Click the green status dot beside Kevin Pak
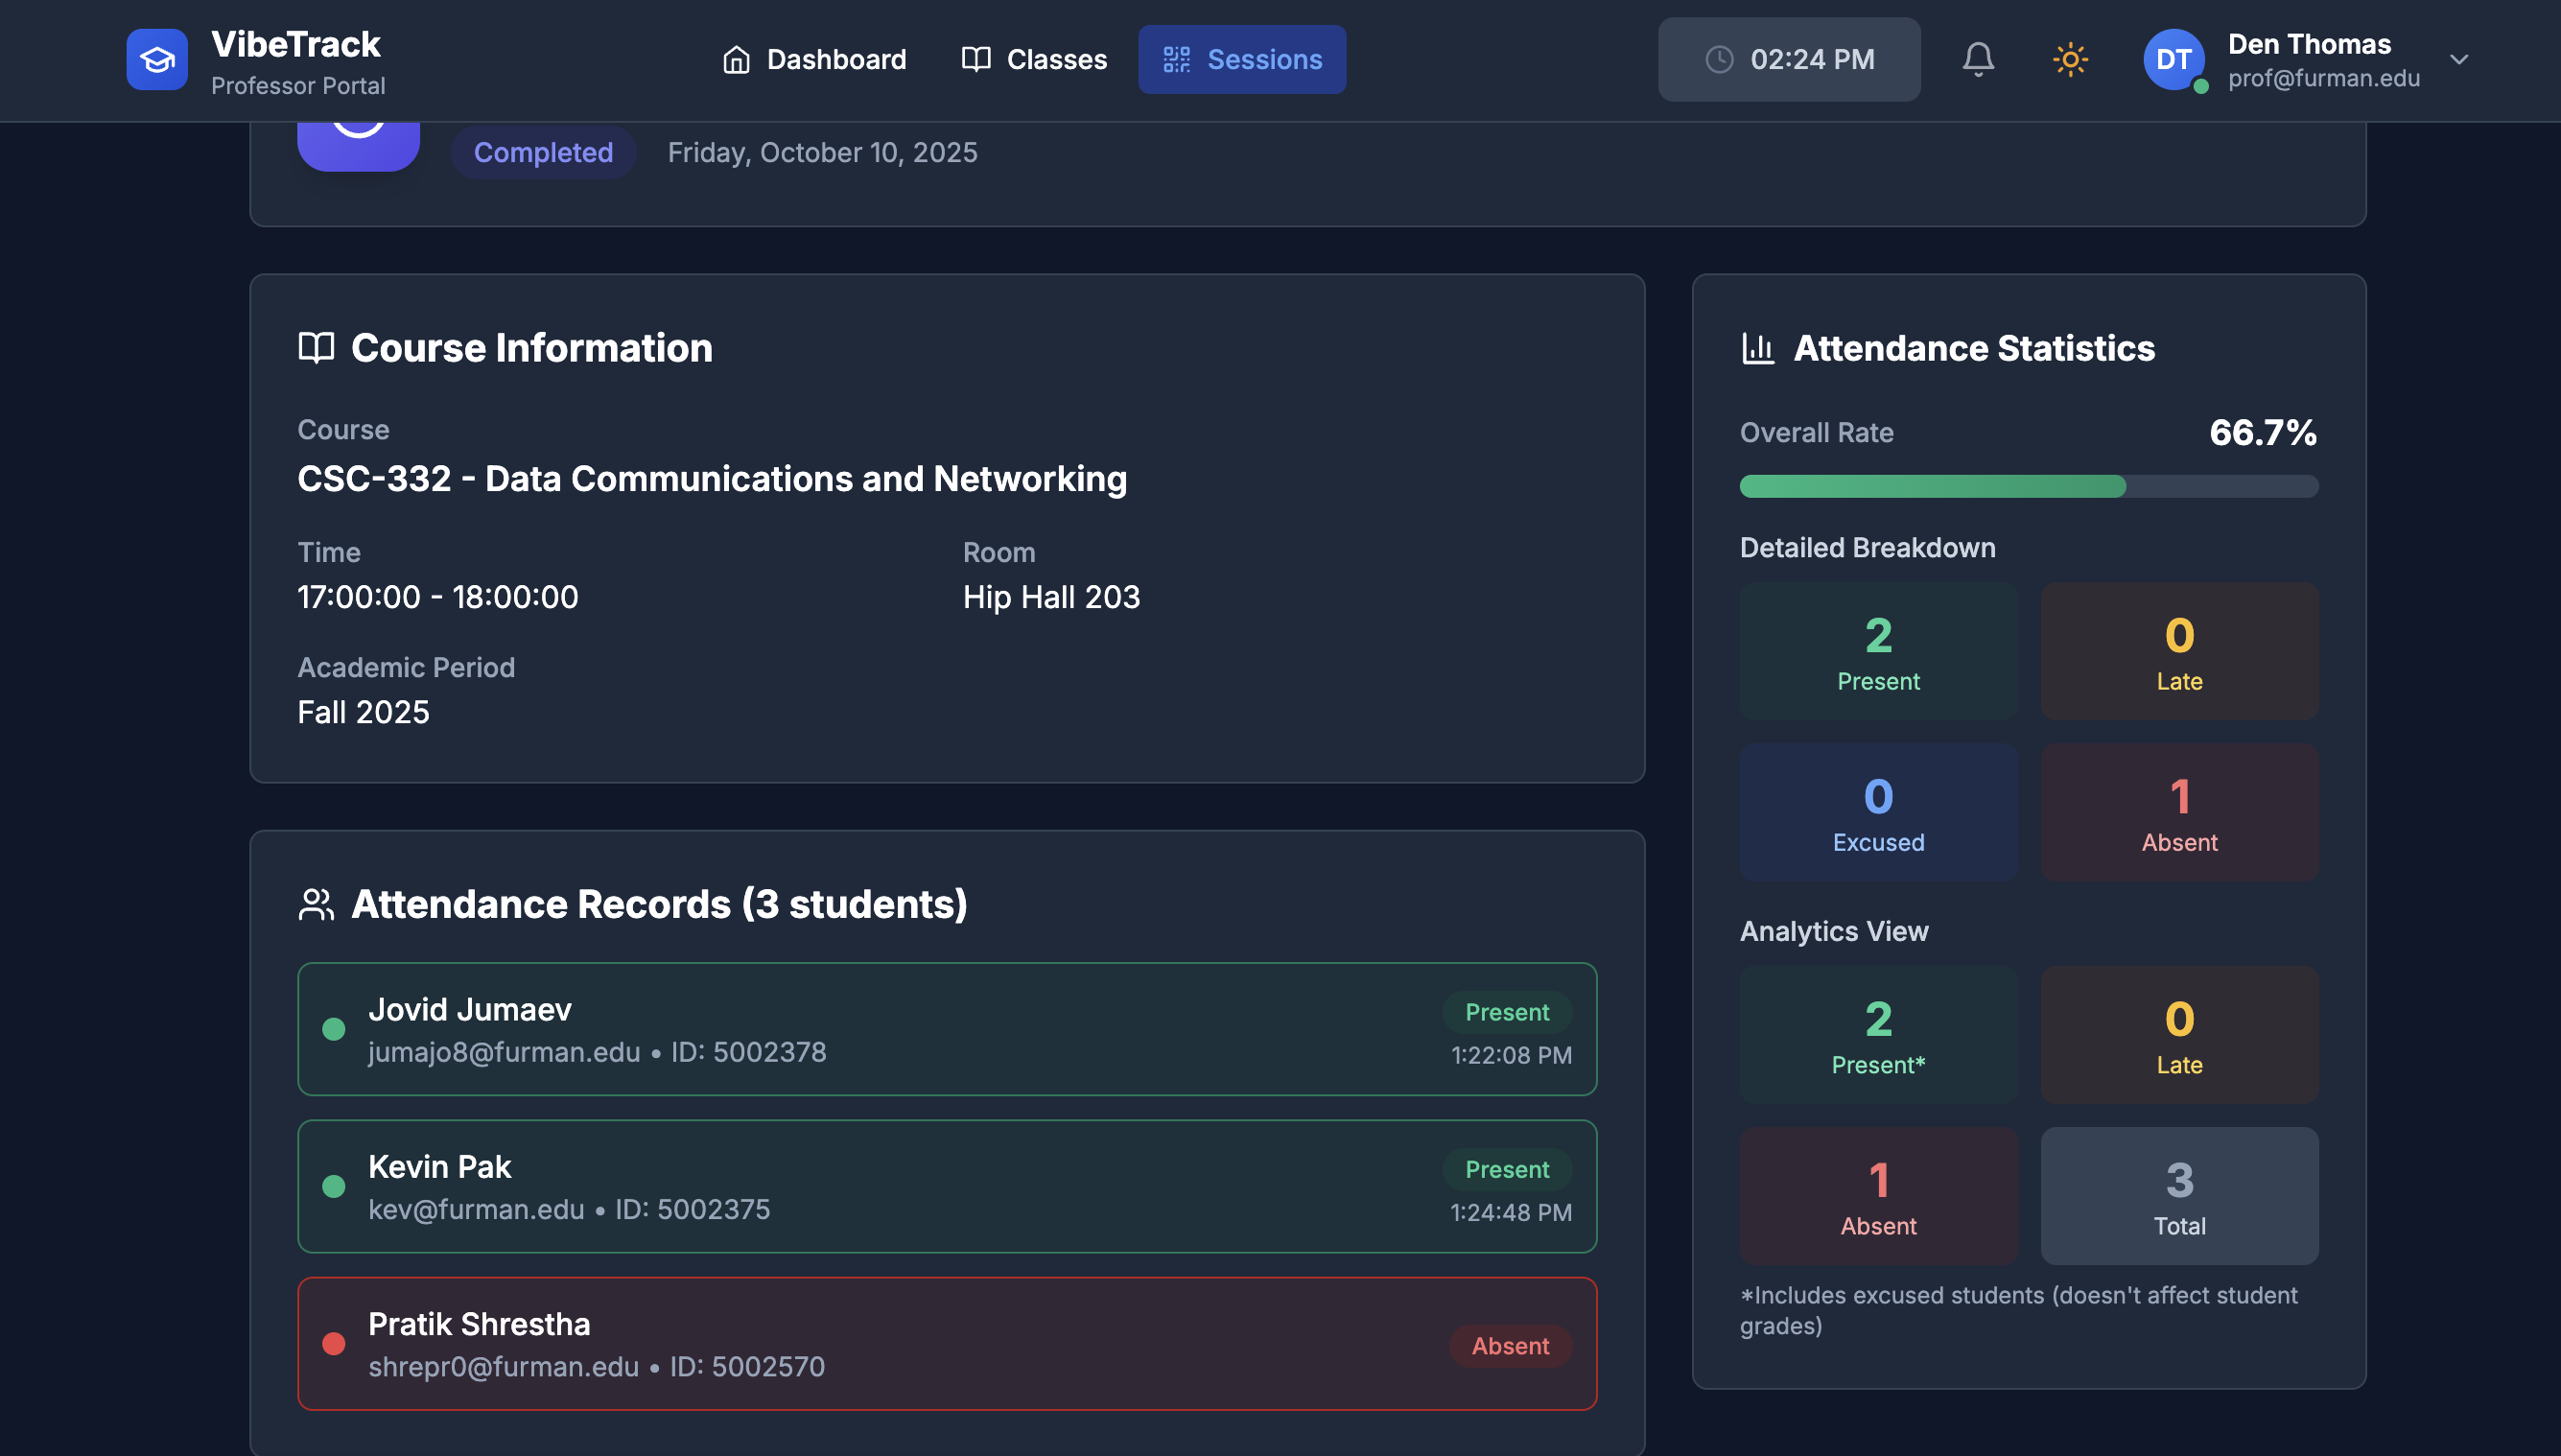This screenshot has width=2561, height=1456. click(x=334, y=1186)
